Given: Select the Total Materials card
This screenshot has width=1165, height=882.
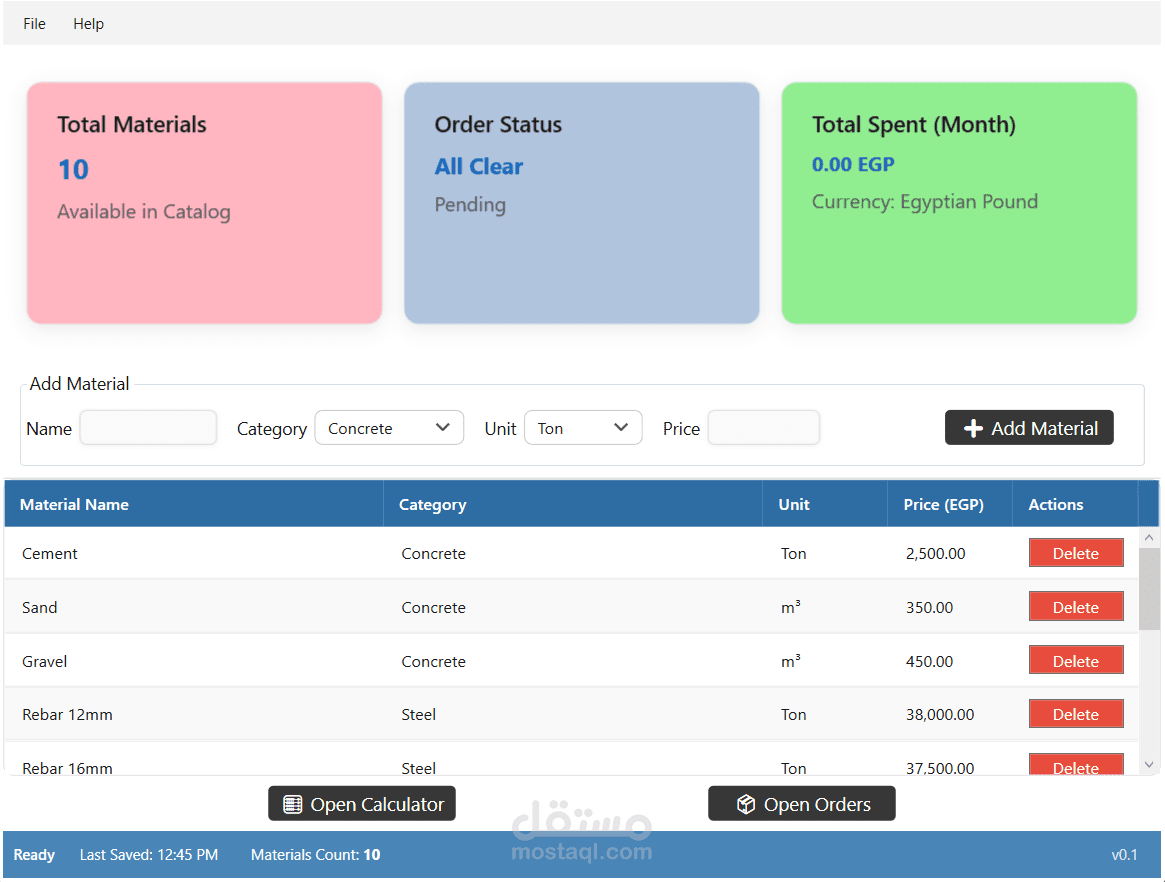Looking at the screenshot, I should (x=204, y=203).
